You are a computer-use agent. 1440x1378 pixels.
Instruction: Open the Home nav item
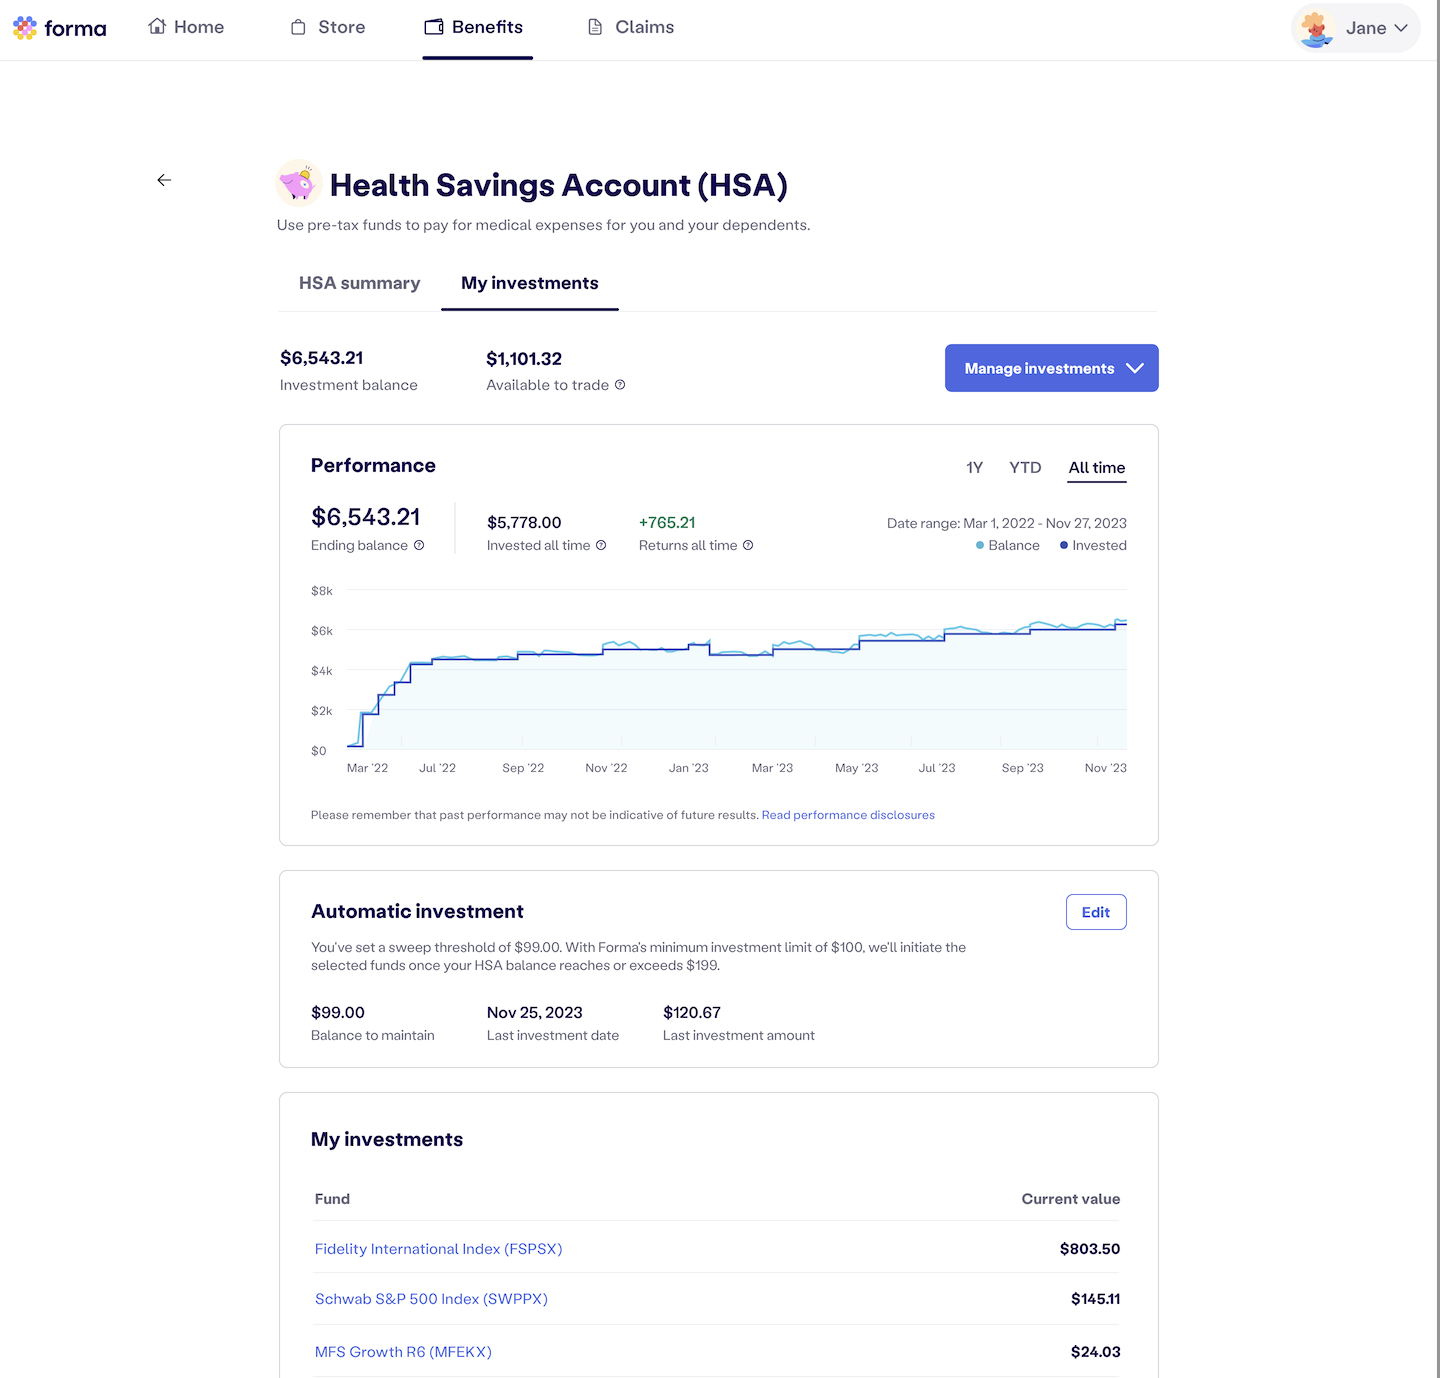coord(186,27)
